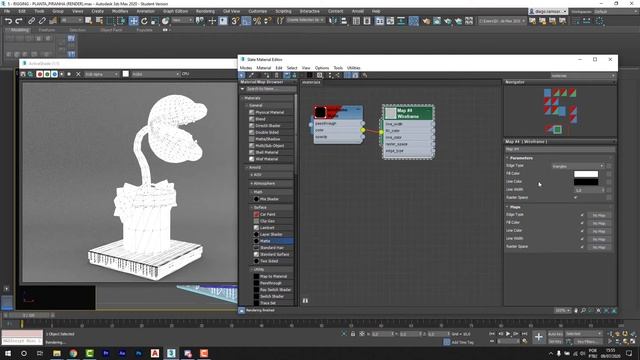Image resolution: width=640 pixels, height=360 pixels.
Task: Click the Play Animation button
Action: coord(508,334)
